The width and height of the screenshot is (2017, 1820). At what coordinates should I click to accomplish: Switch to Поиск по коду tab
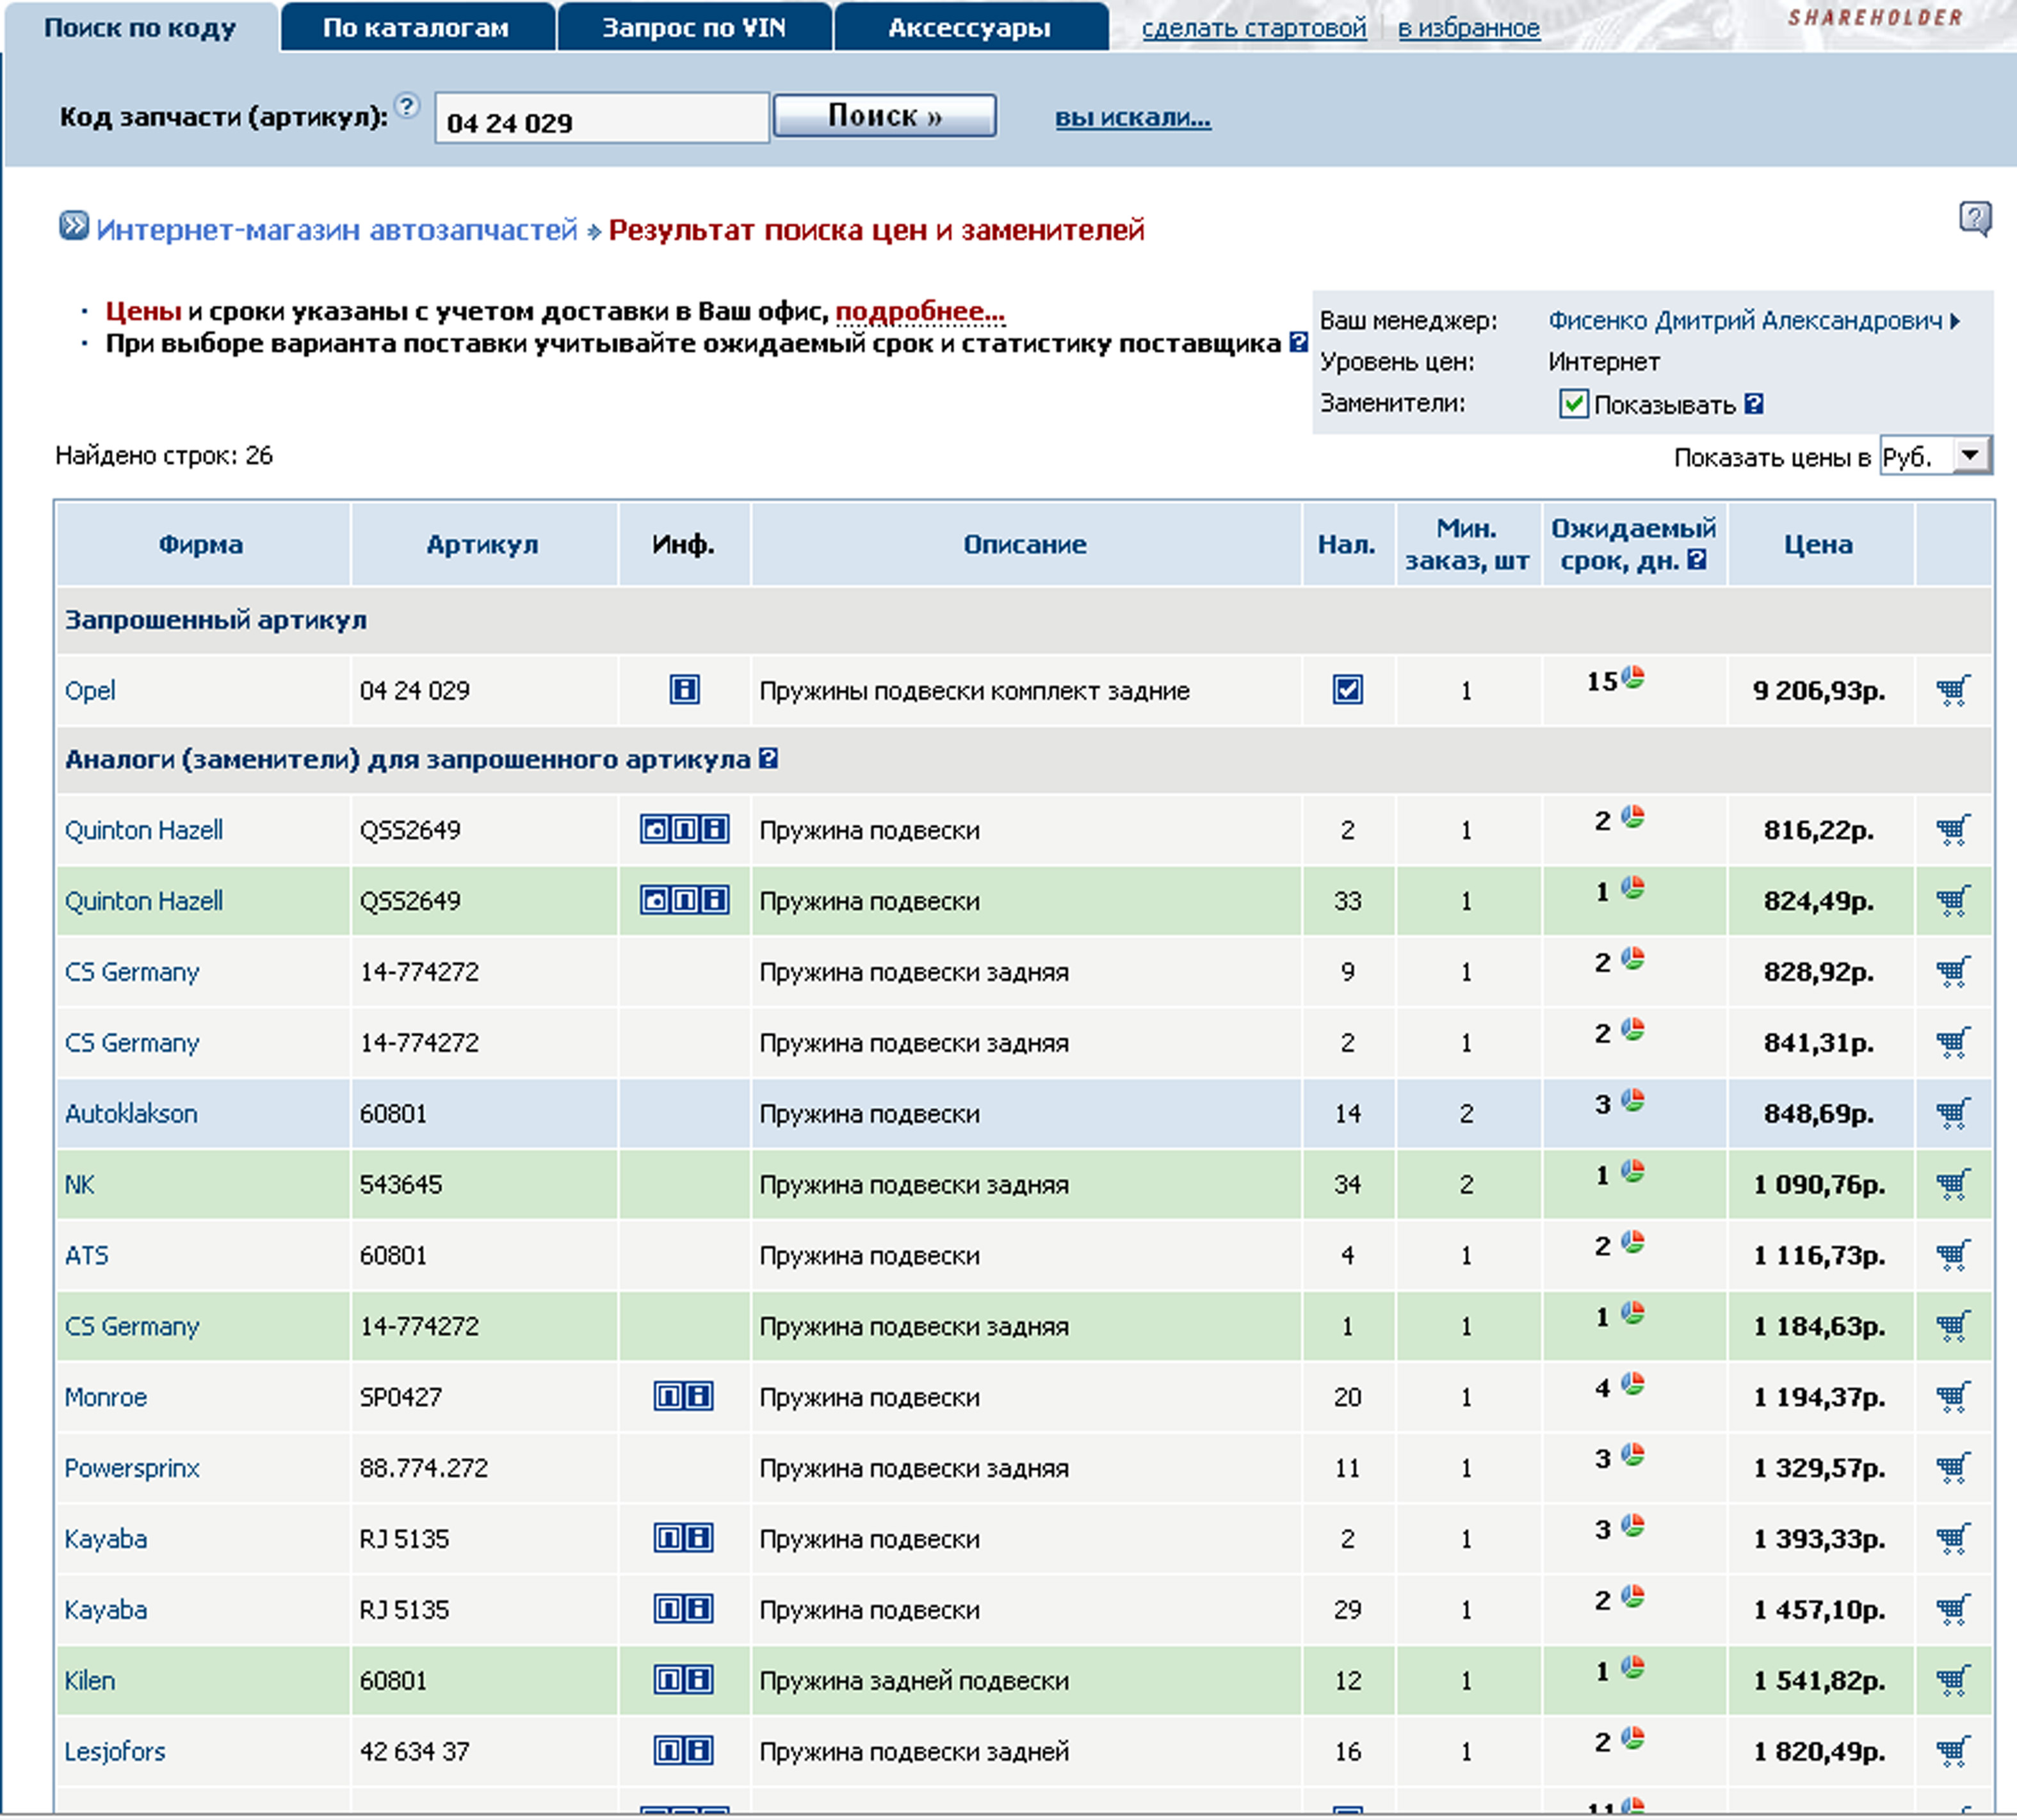(141, 27)
